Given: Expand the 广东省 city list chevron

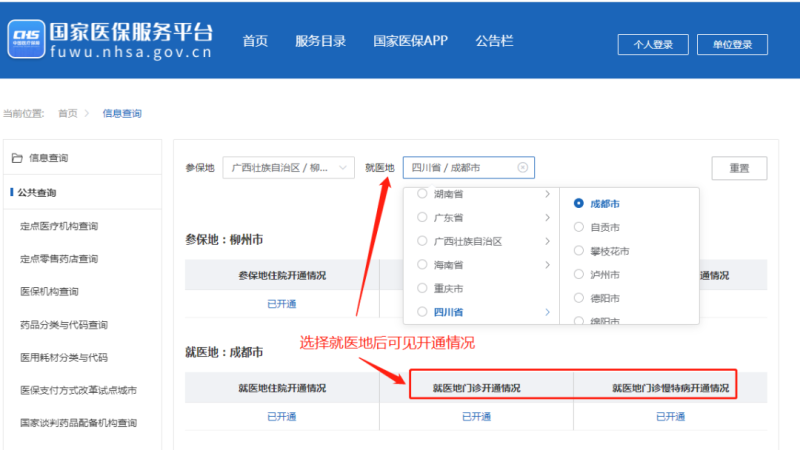Looking at the screenshot, I should coord(547,217).
